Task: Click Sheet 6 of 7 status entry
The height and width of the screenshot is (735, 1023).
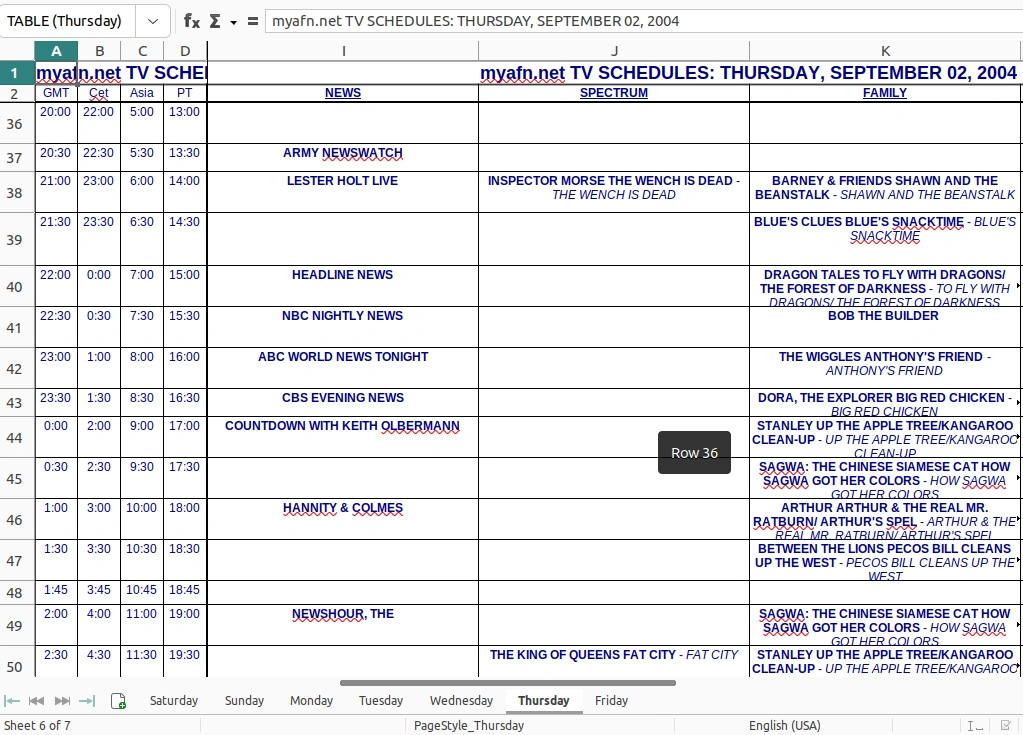Action: tap(37, 725)
